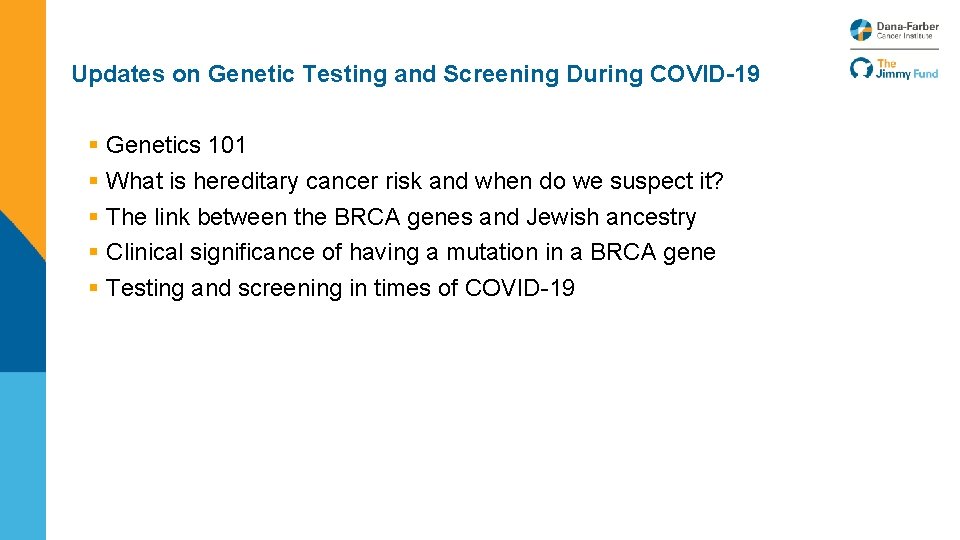Select the Genetics 101 bullet text
The height and width of the screenshot is (540, 960).
click(x=175, y=145)
